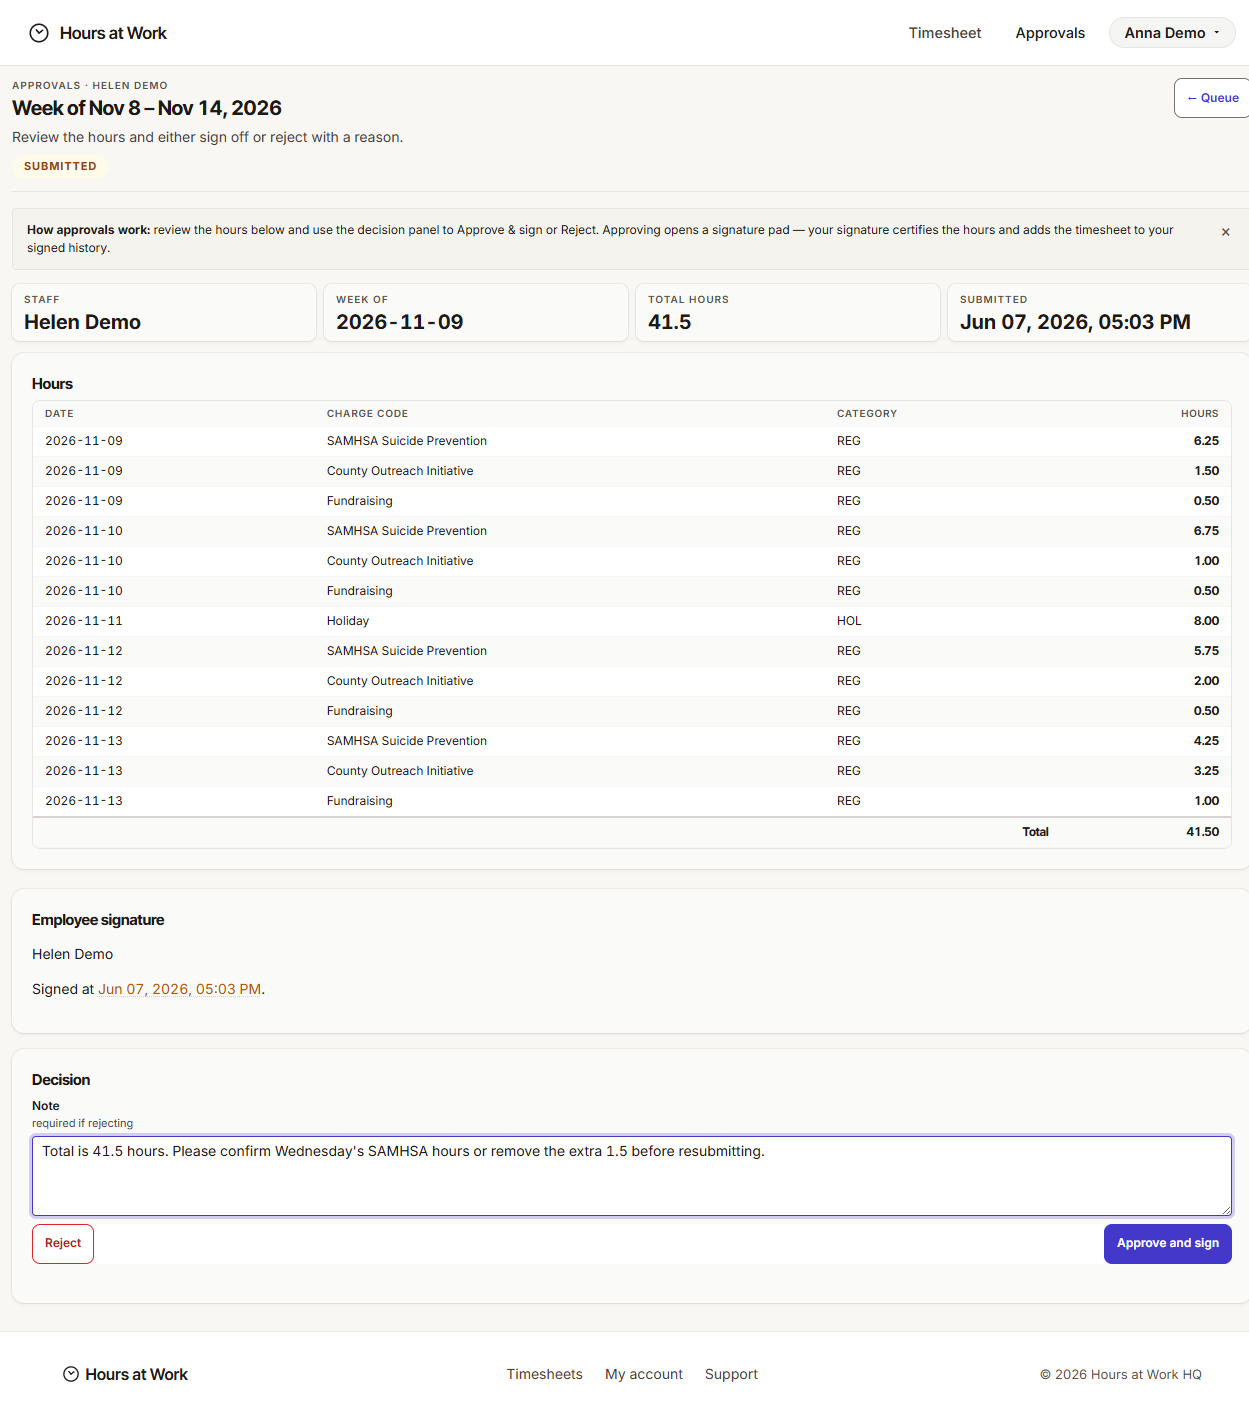Focus the decision Note text area
Viewport: 1249px width, 1416px height.
coord(632,1176)
